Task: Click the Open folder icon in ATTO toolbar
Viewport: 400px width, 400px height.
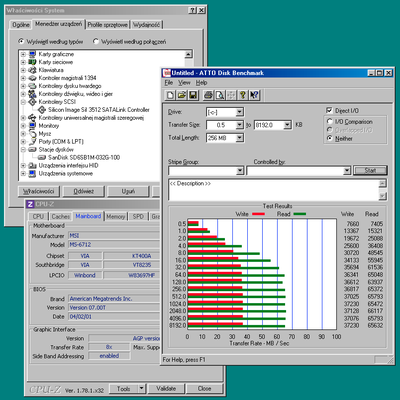Action: (181, 95)
